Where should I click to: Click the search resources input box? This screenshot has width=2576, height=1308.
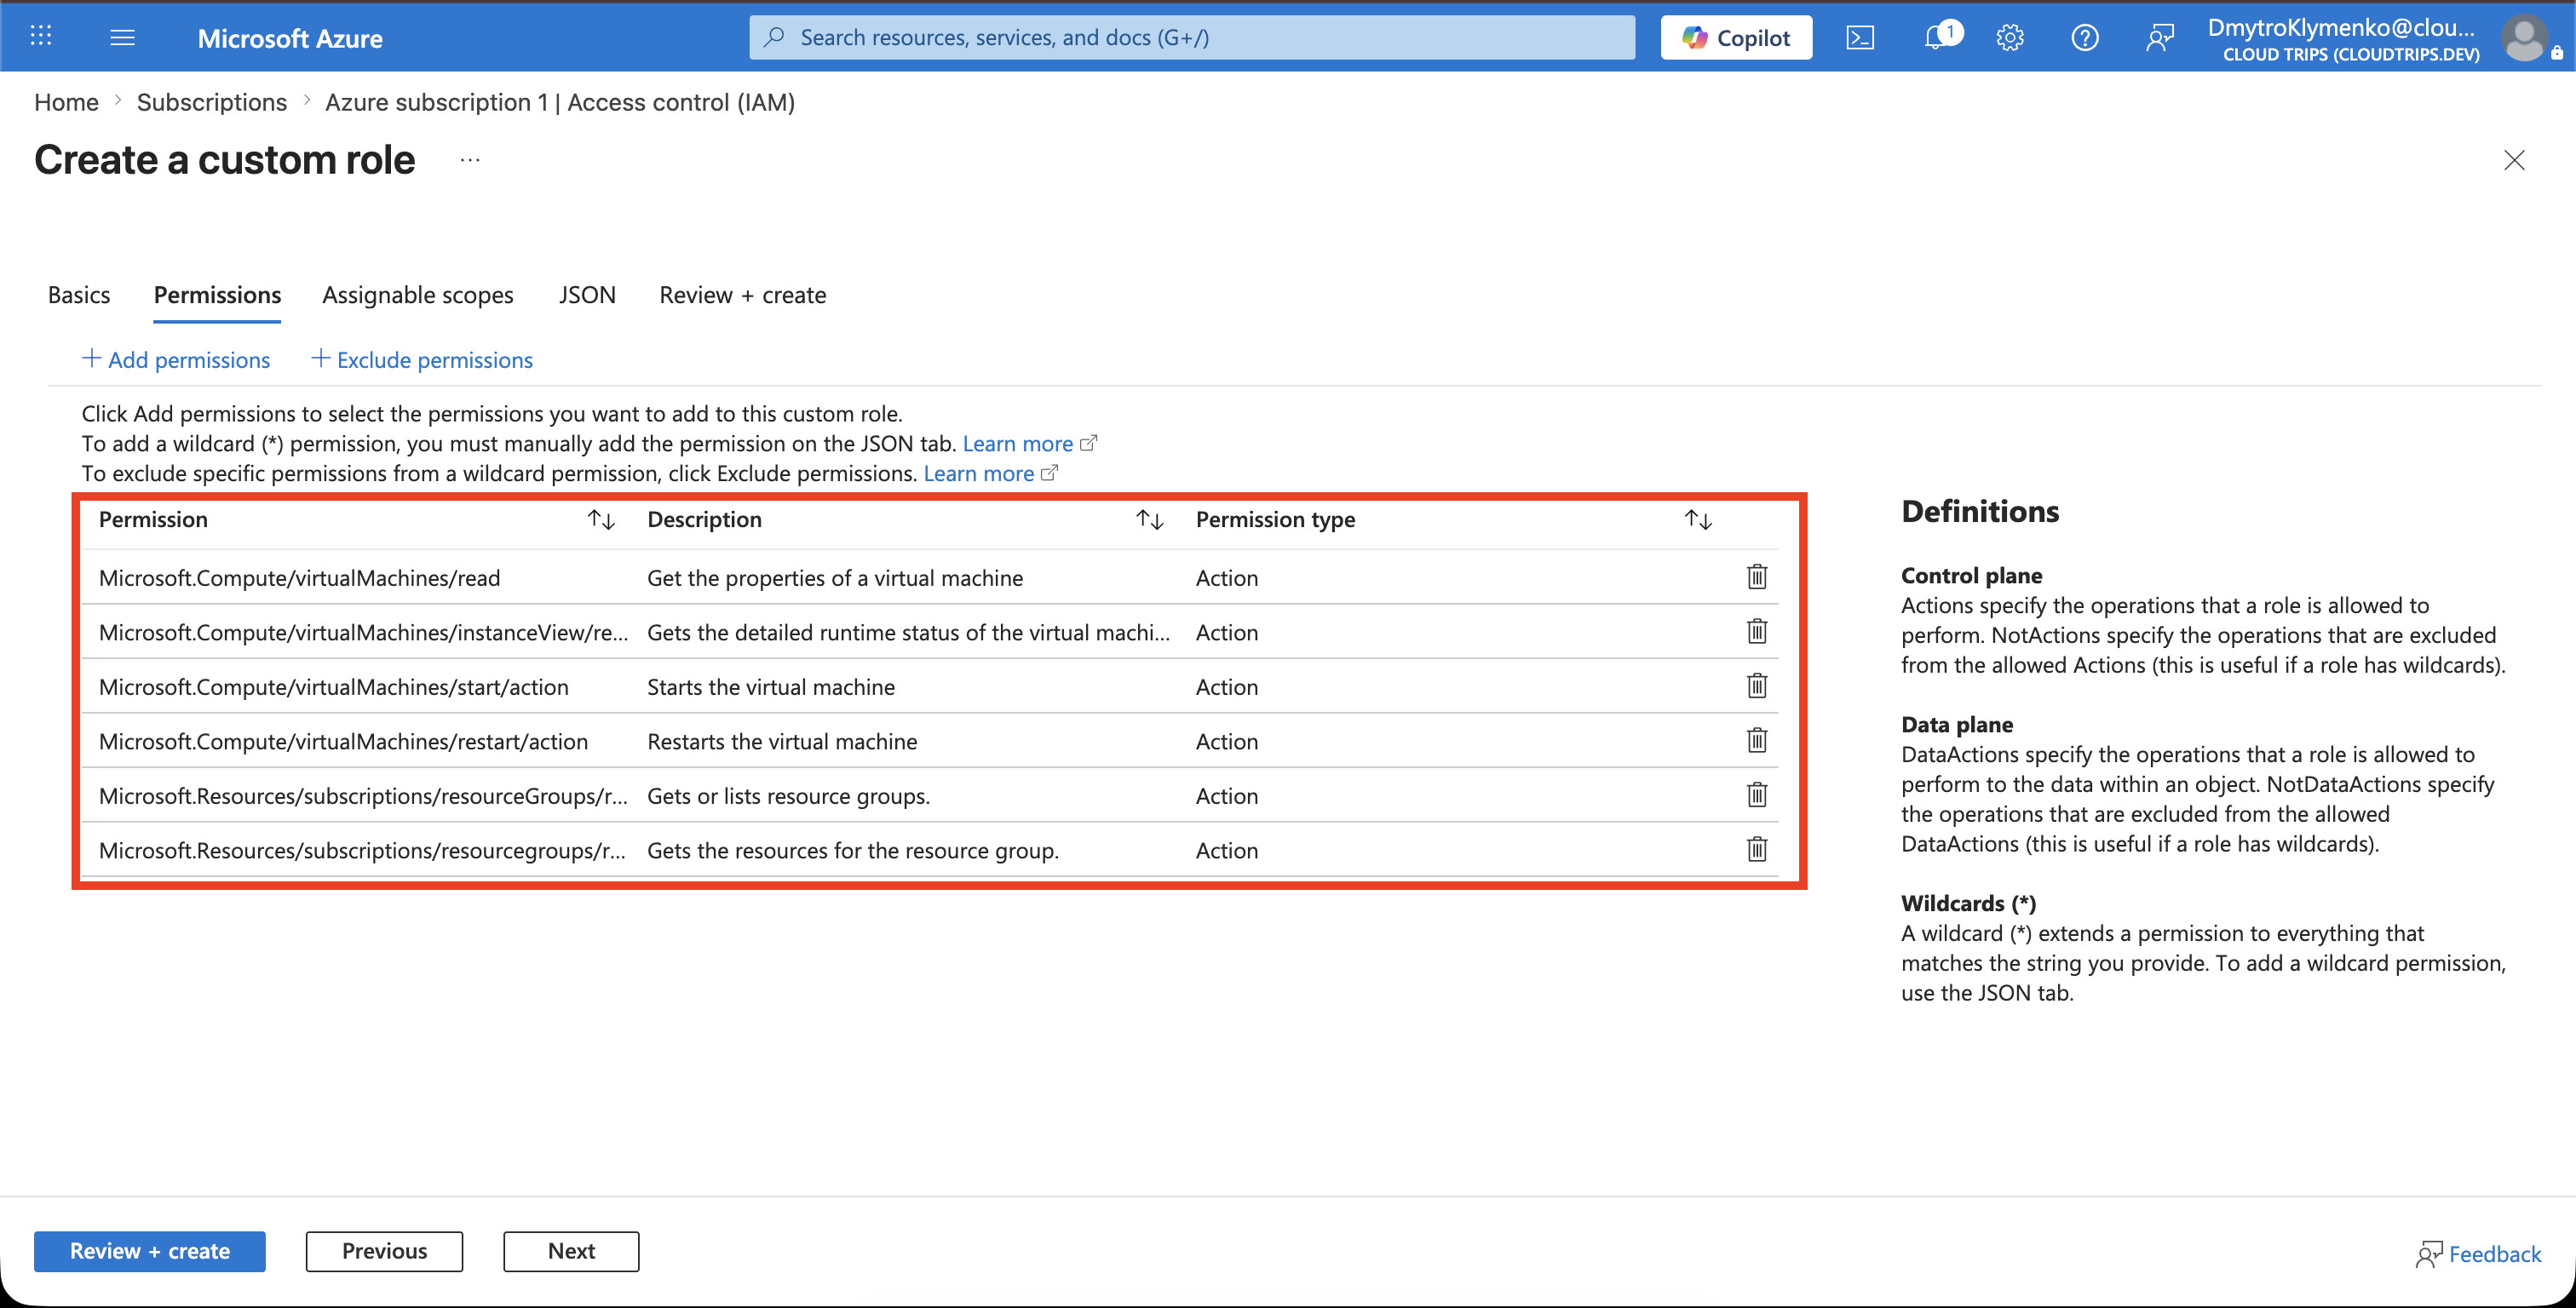coord(1192,38)
